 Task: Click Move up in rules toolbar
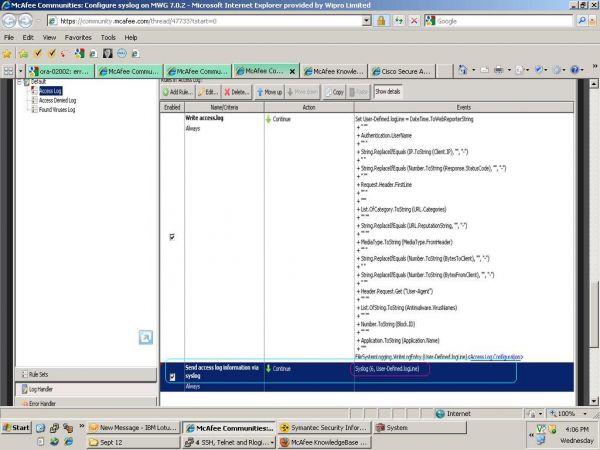[x=270, y=92]
